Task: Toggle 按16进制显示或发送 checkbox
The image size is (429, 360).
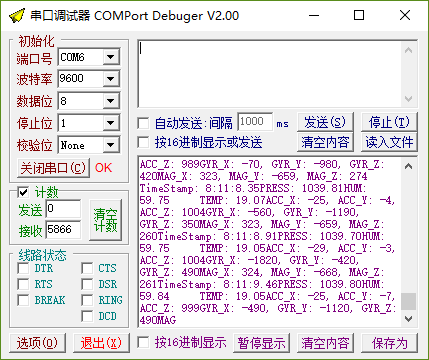Action: 143,143
